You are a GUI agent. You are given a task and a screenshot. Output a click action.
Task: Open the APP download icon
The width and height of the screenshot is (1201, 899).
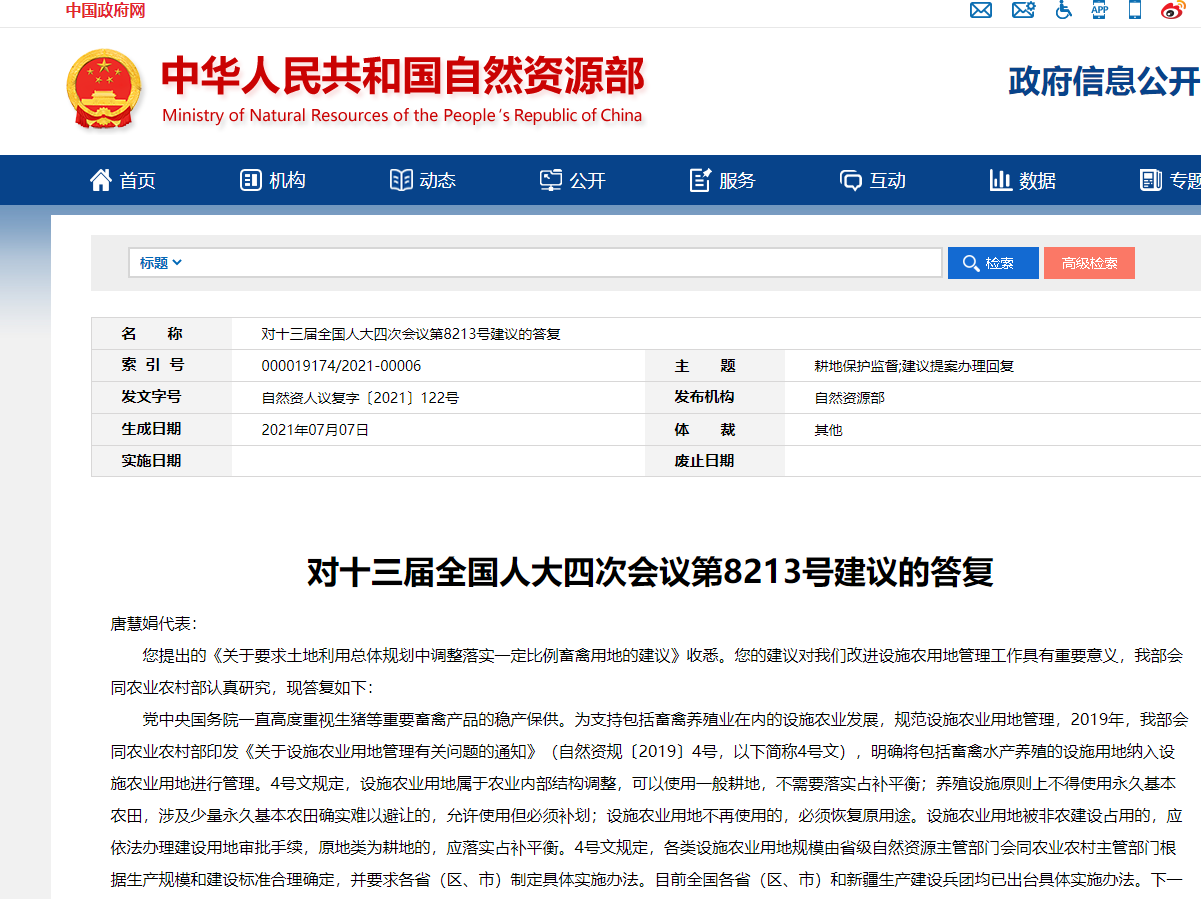point(1099,10)
